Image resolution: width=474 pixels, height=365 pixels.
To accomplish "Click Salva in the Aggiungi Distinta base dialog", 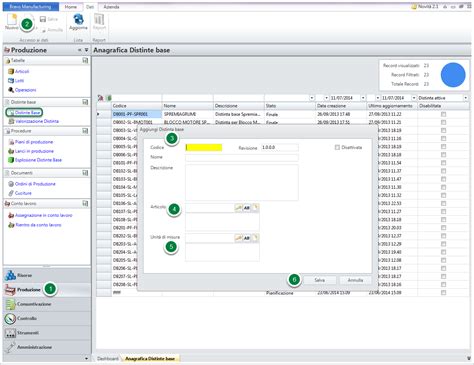I will [x=320, y=280].
